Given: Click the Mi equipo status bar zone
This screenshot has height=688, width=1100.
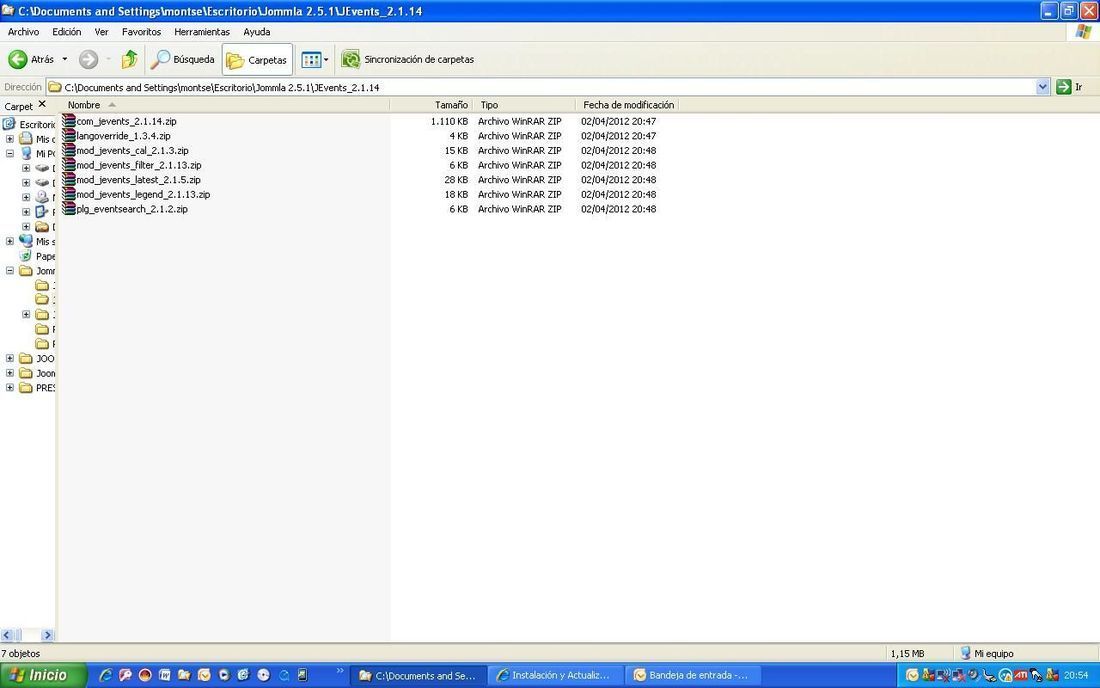Looking at the screenshot, I should 987,654.
